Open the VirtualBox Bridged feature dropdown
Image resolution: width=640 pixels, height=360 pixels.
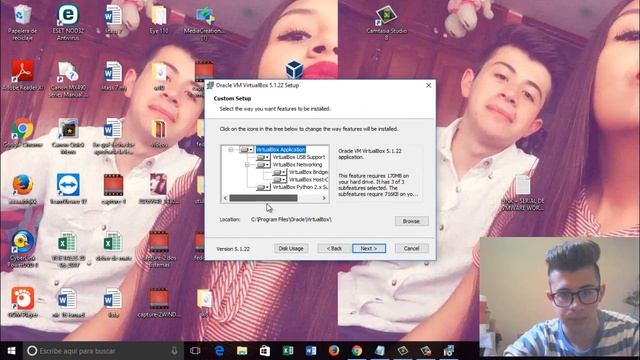click(x=280, y=172)
